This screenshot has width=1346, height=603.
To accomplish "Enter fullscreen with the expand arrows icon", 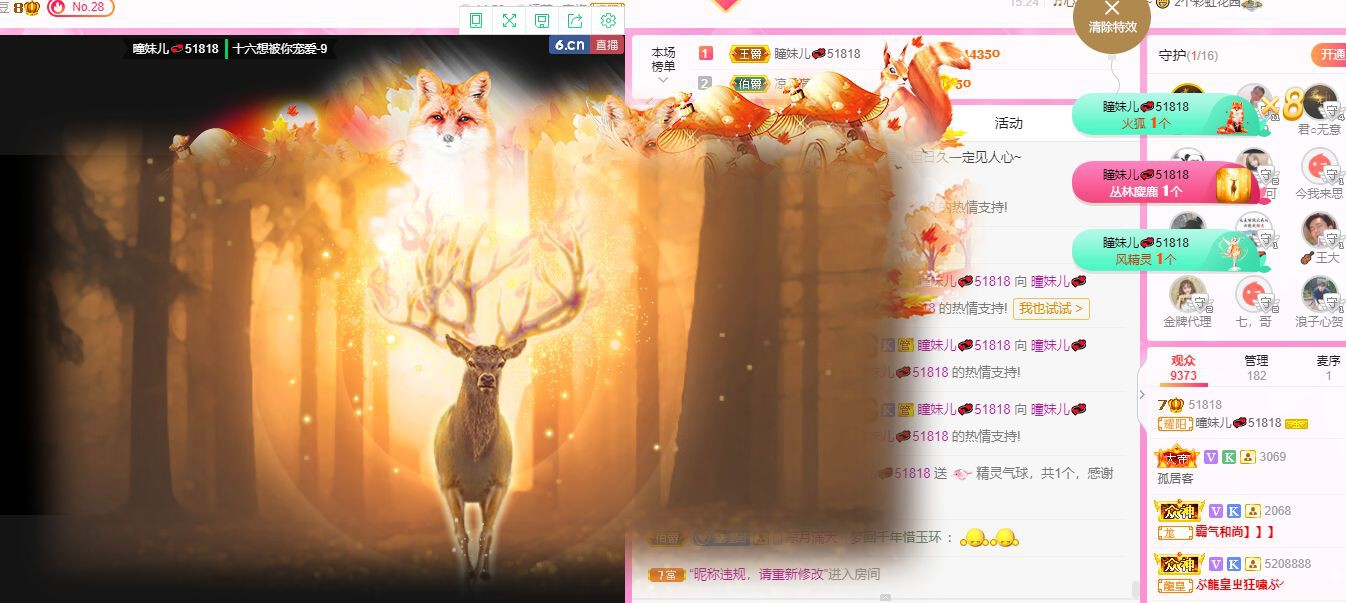I will pos(509,20).
